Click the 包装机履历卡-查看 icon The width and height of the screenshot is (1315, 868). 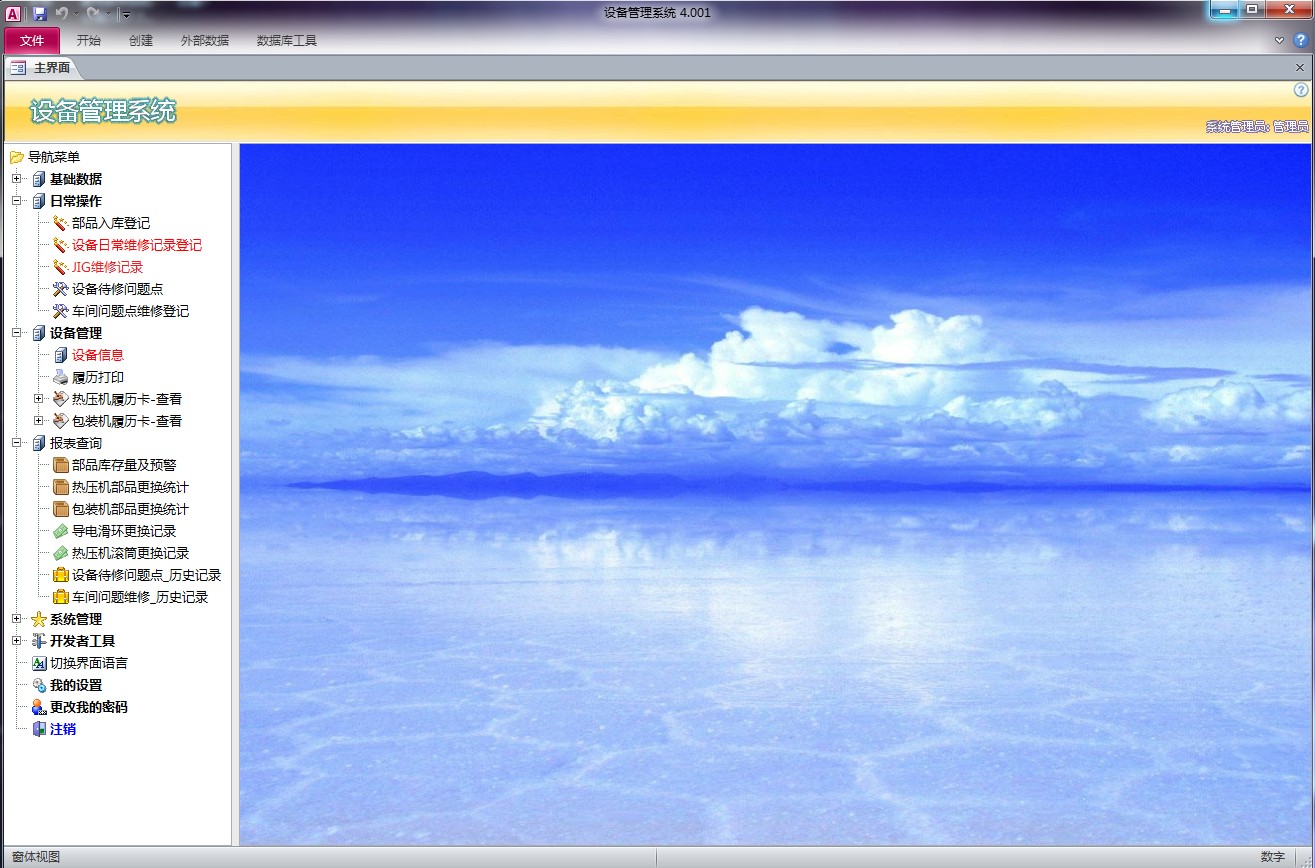click(61, 421)
